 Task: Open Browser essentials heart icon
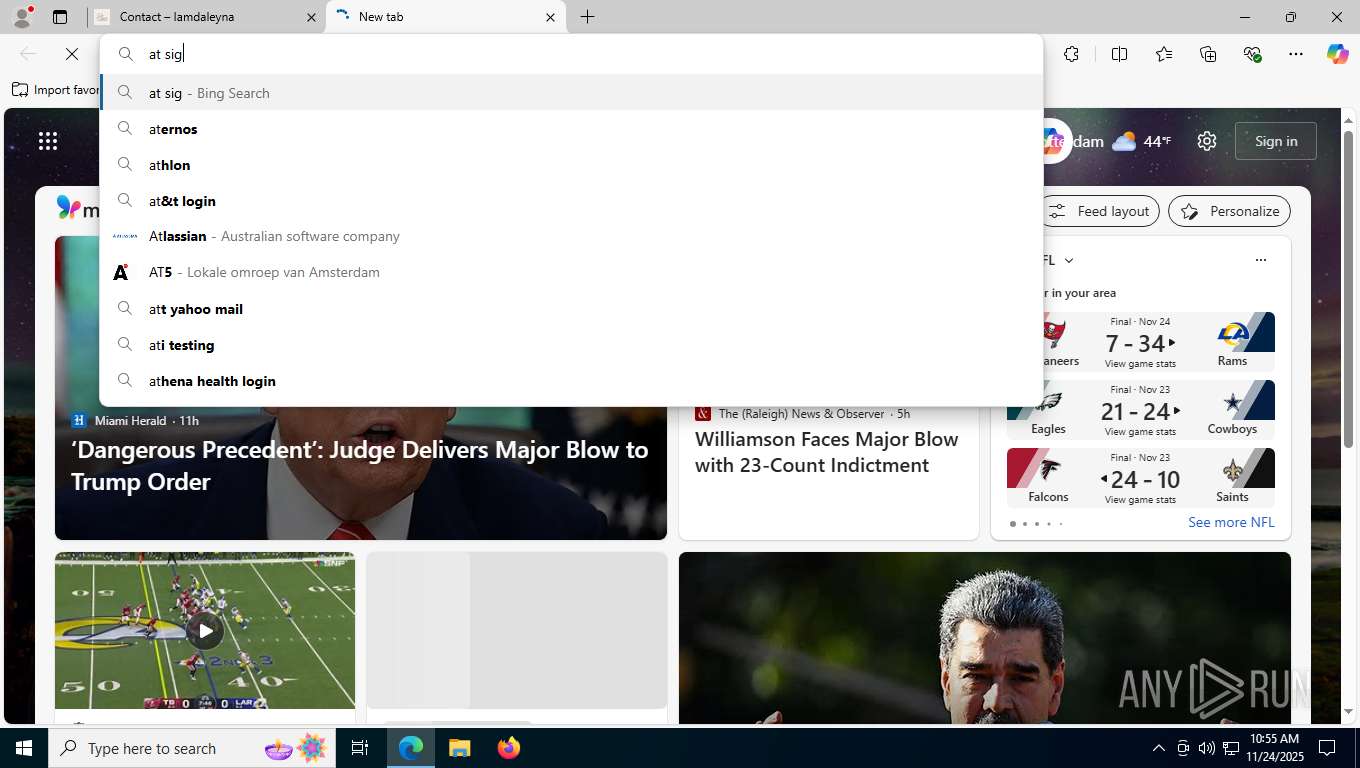click(x=1252, y=54)
